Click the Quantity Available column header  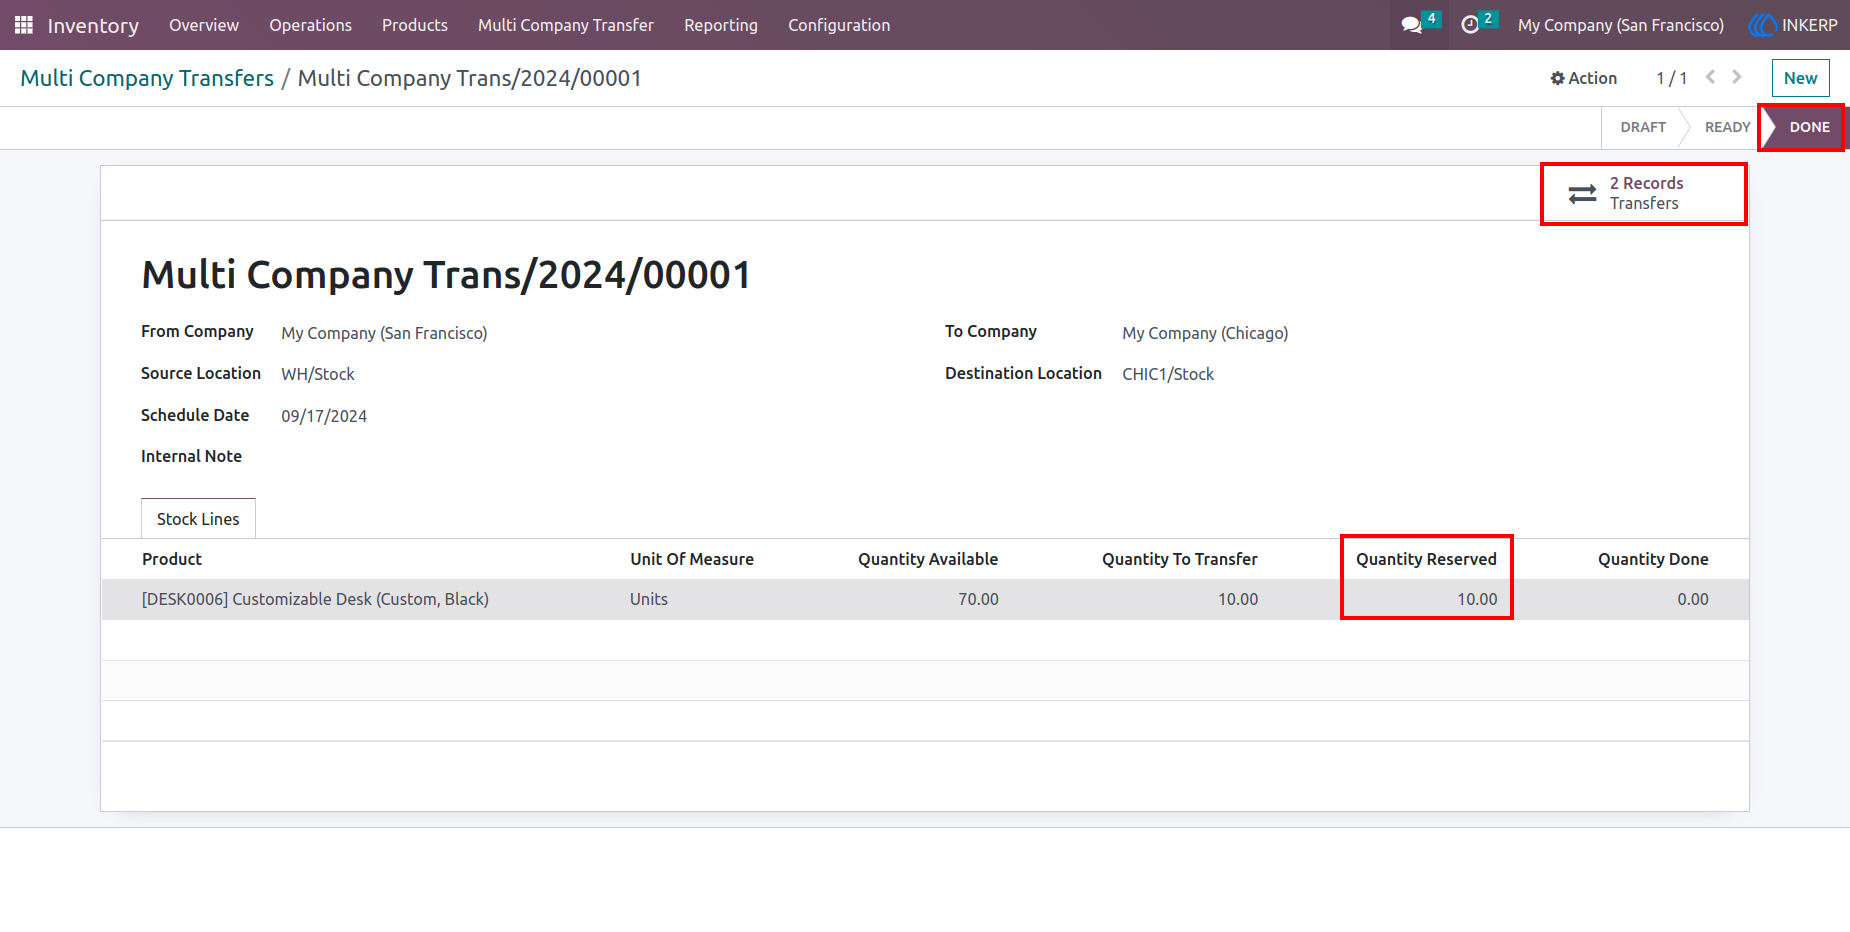coord(928,559)
